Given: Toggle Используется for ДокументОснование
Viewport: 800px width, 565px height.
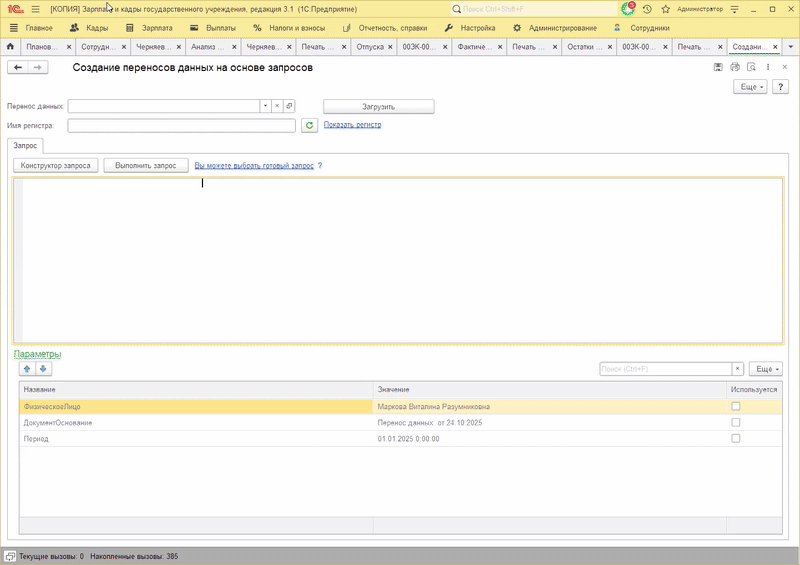Looking at the screenshot, I should 735,422.
